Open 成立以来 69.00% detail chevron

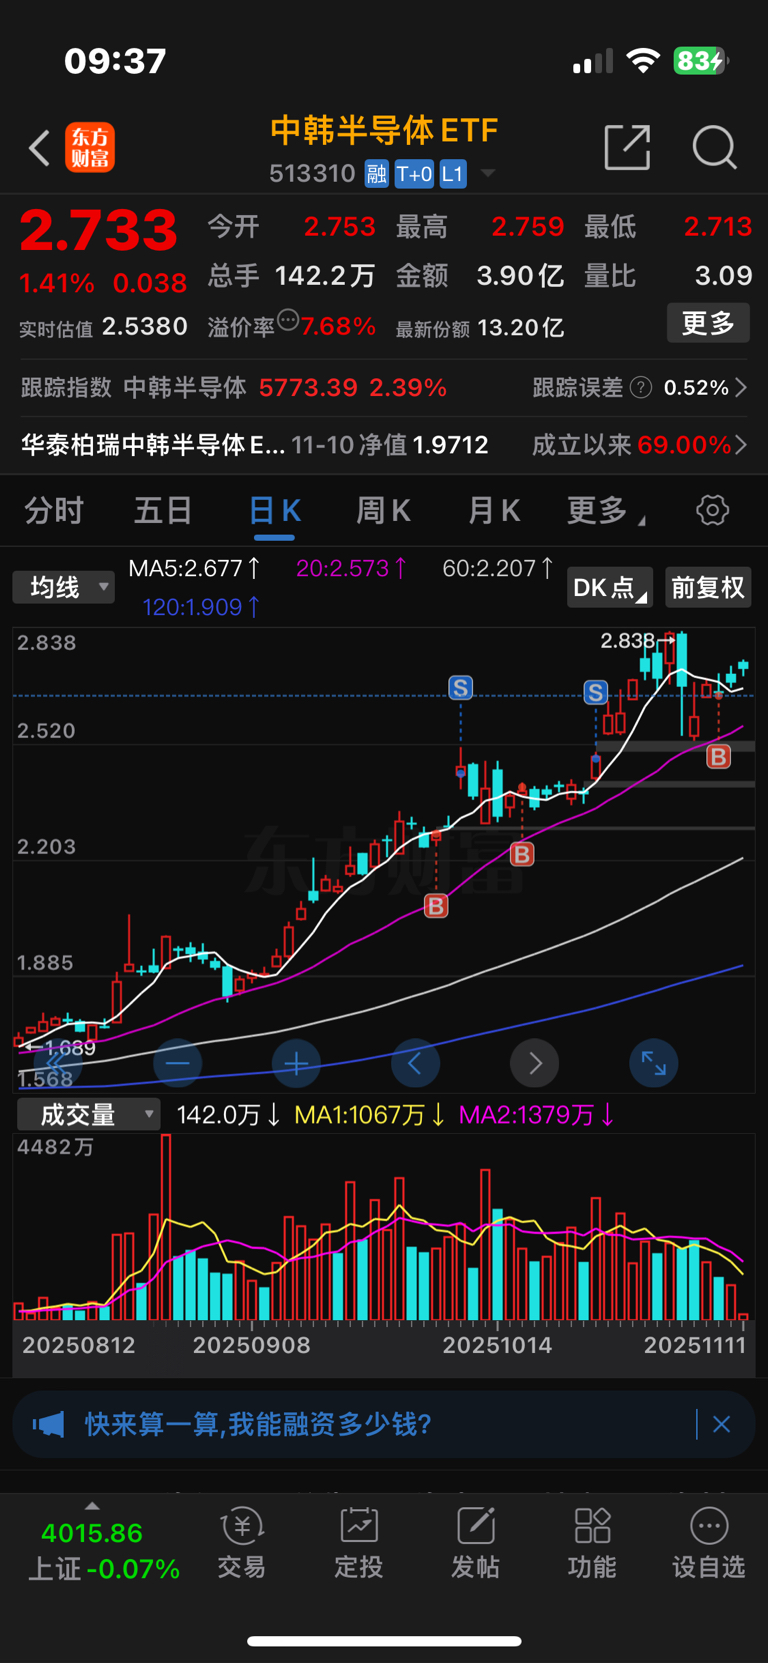741,445
